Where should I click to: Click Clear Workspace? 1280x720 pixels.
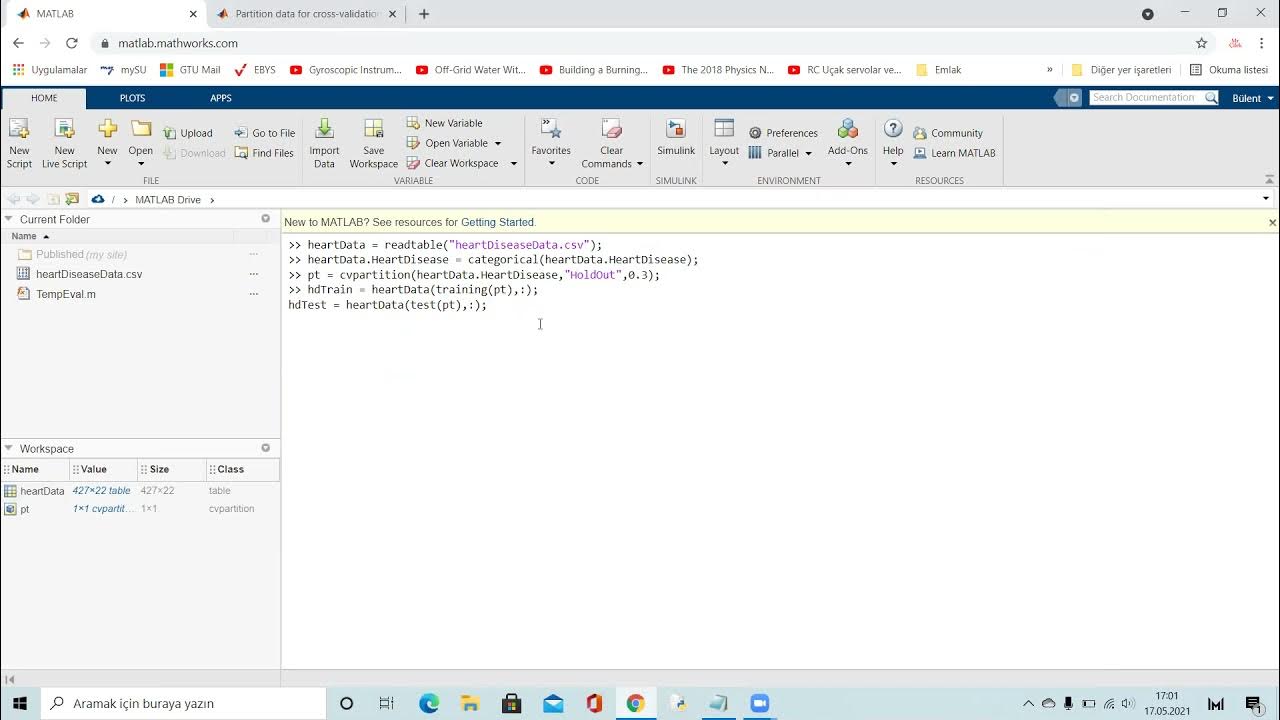(452, 163)
